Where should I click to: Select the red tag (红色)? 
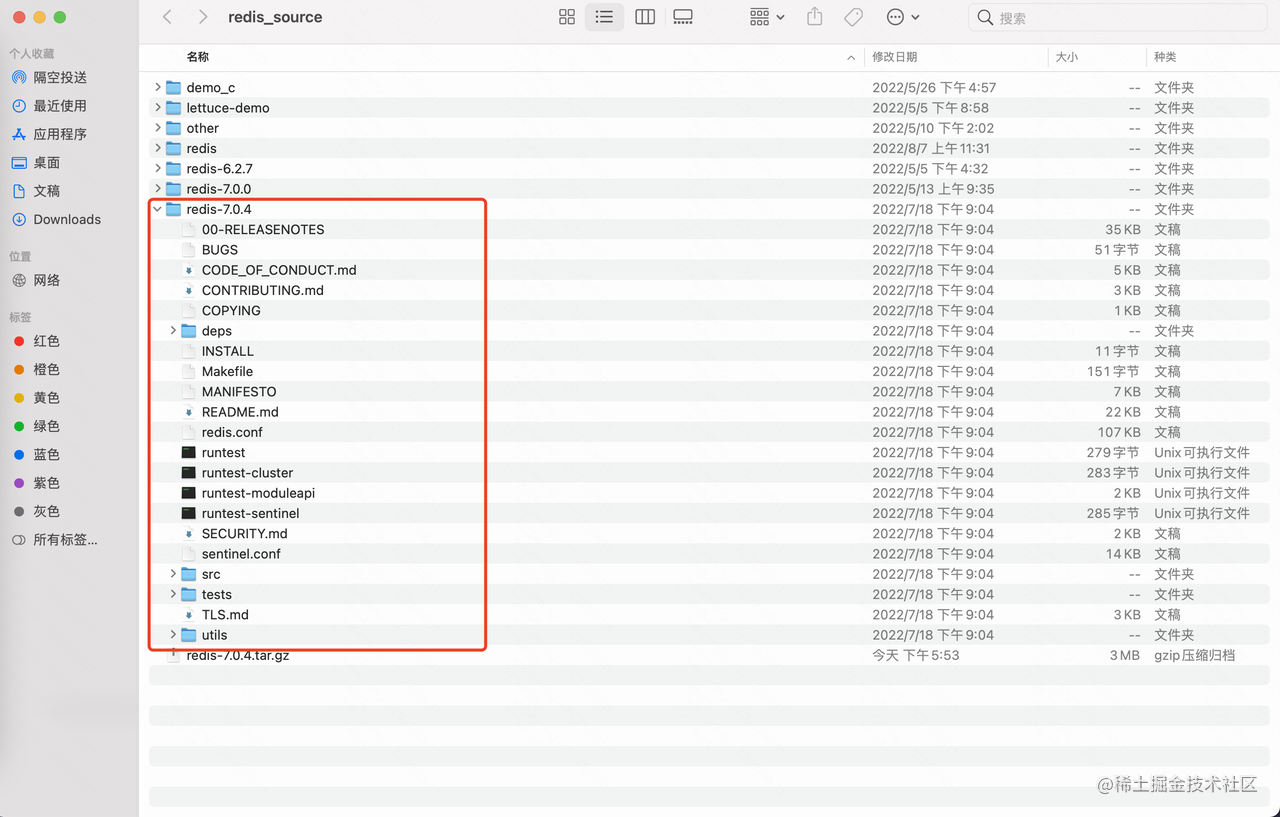[47, 341]
